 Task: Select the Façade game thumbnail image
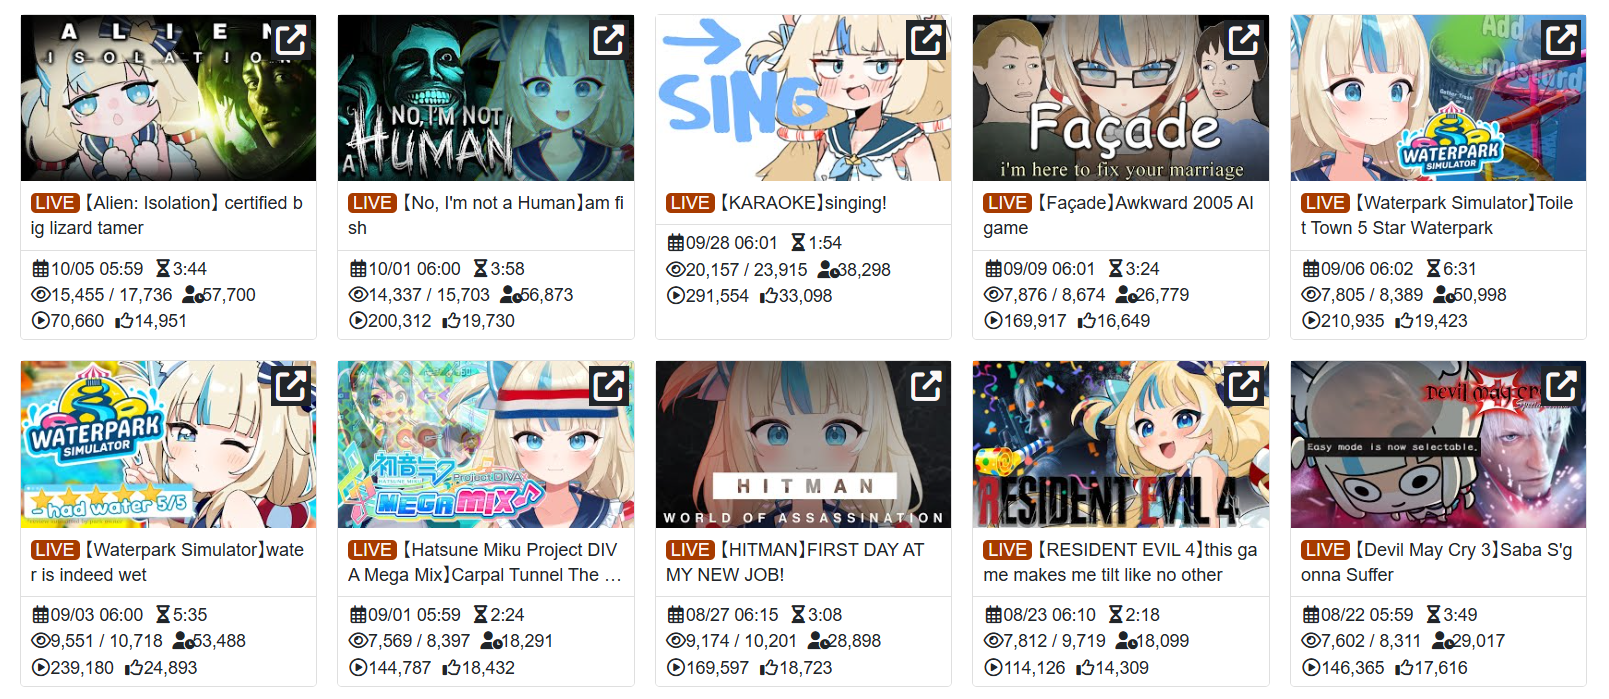click(x=1121, y=98)
